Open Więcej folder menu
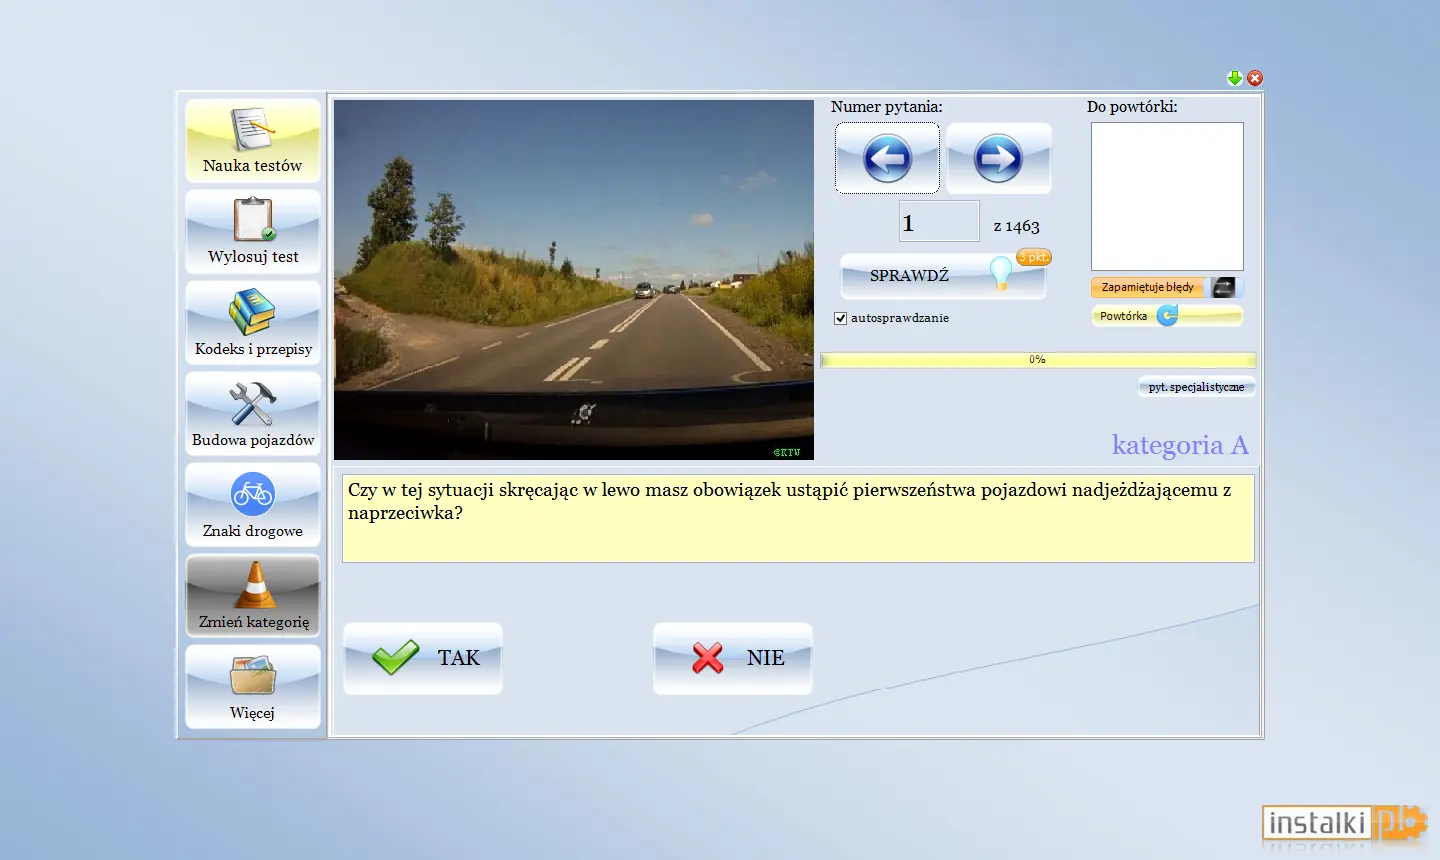 pyautogui.click(x=253, y=687)
